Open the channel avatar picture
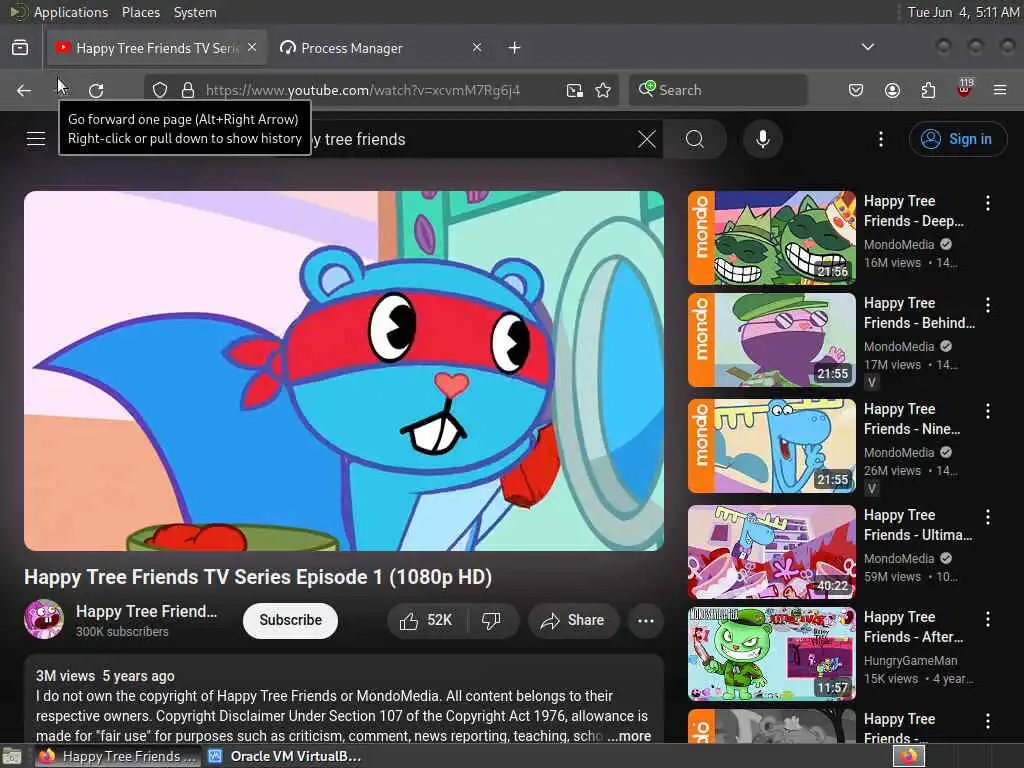 [44, 619]
